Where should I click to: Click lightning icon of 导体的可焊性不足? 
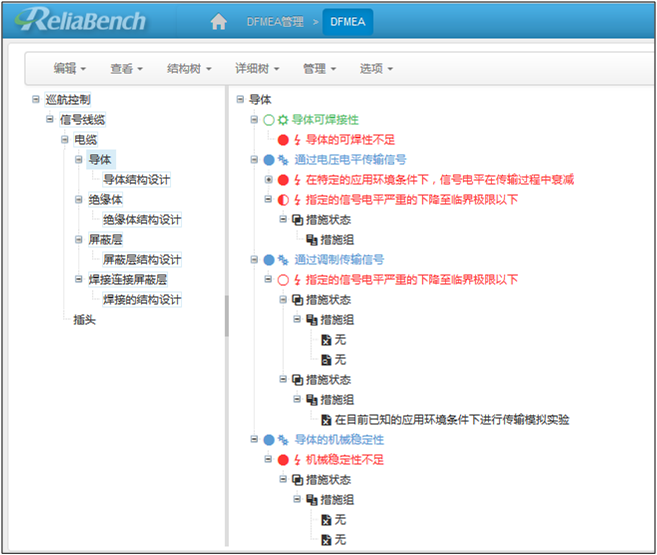pyautogui.click(x=297, y=140)
